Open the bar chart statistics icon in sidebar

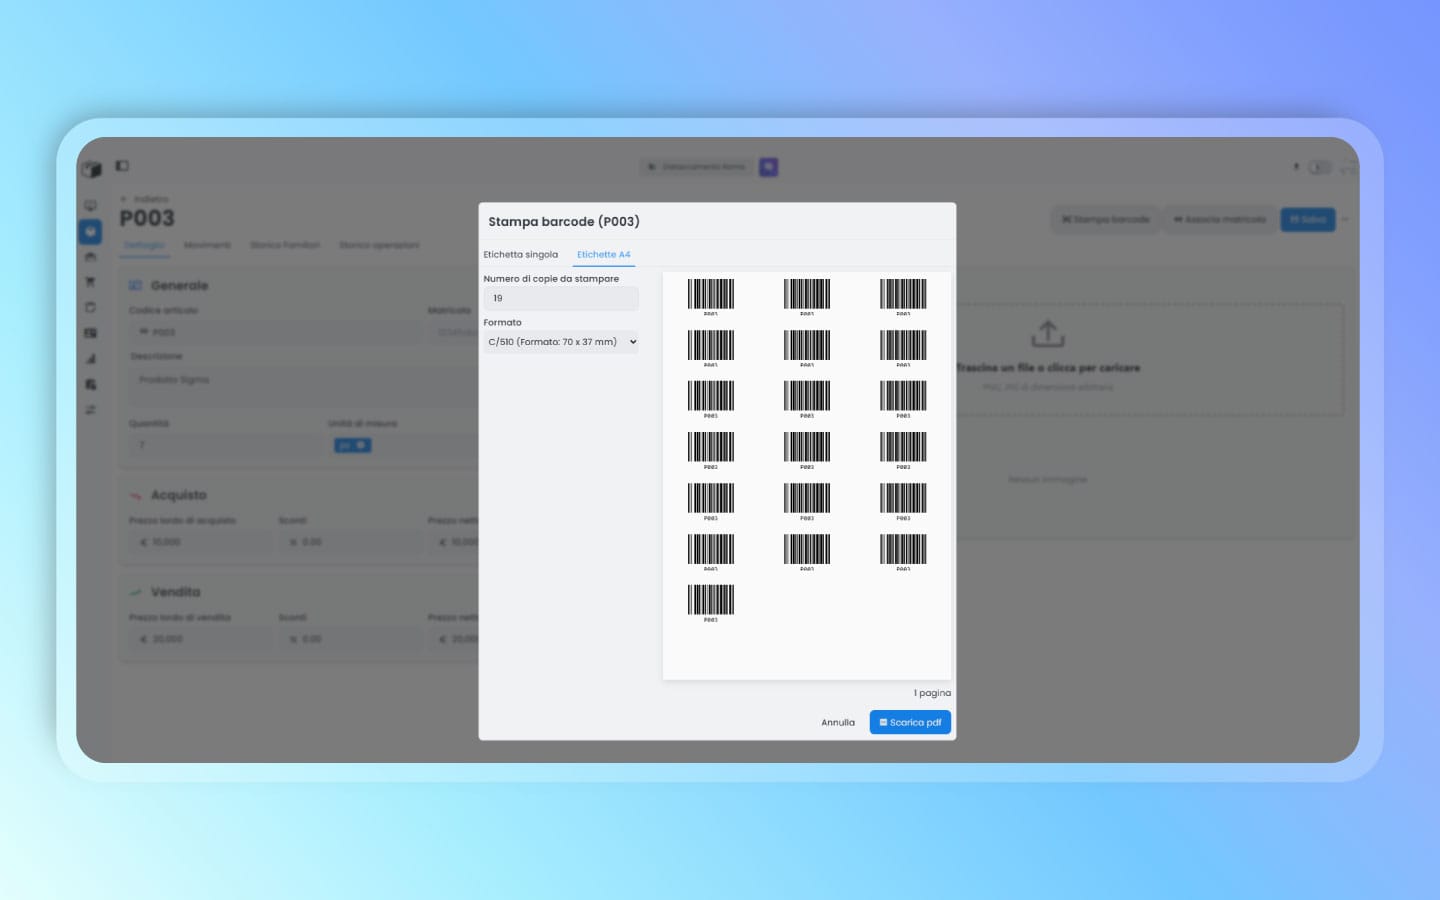tap(90, 359)
